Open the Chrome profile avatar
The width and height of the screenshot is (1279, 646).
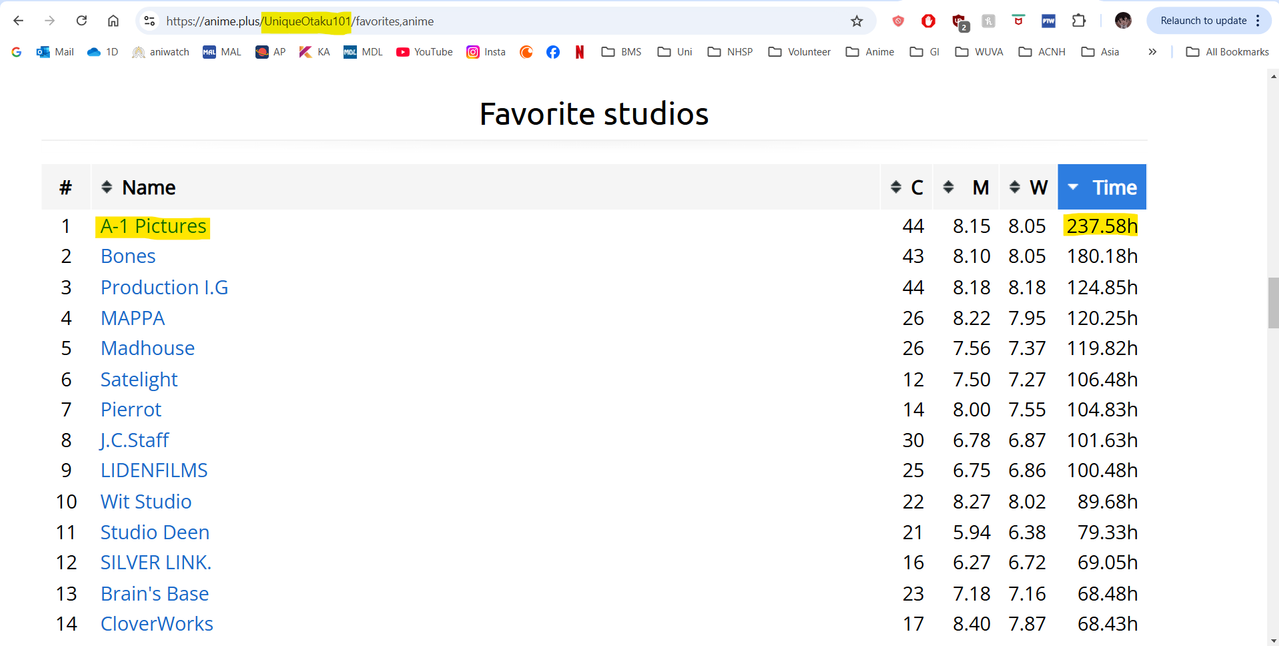(1123, 20)
